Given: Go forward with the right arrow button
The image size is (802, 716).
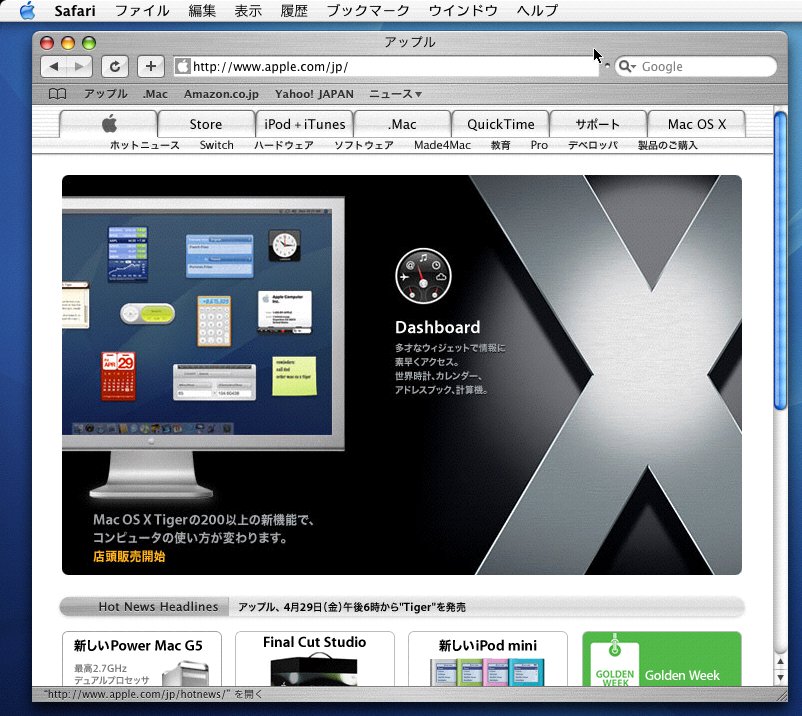Looking at the screenshot, I should point(79,66).
